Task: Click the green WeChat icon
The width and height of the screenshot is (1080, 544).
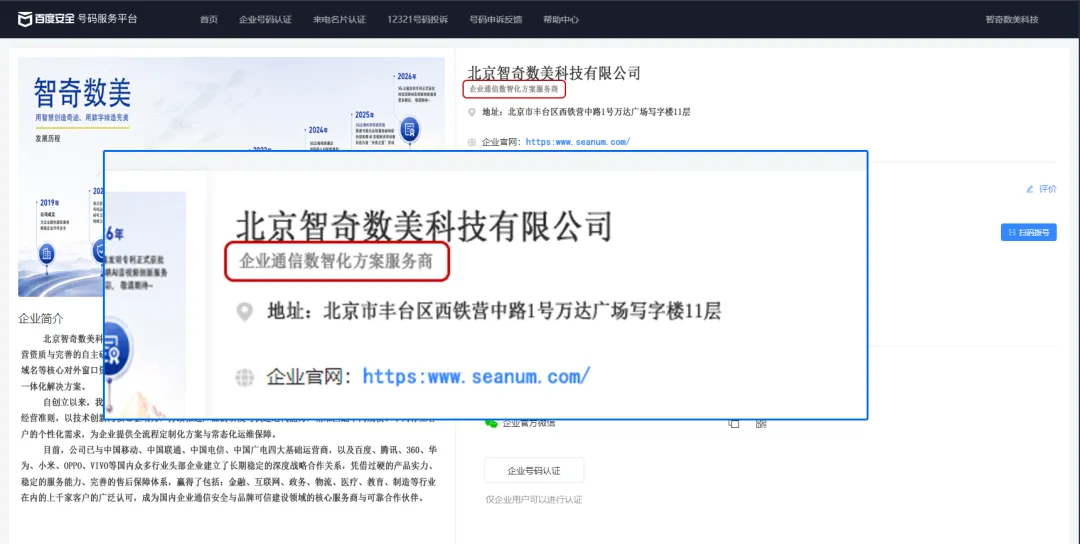Action: tap(491, 423)
